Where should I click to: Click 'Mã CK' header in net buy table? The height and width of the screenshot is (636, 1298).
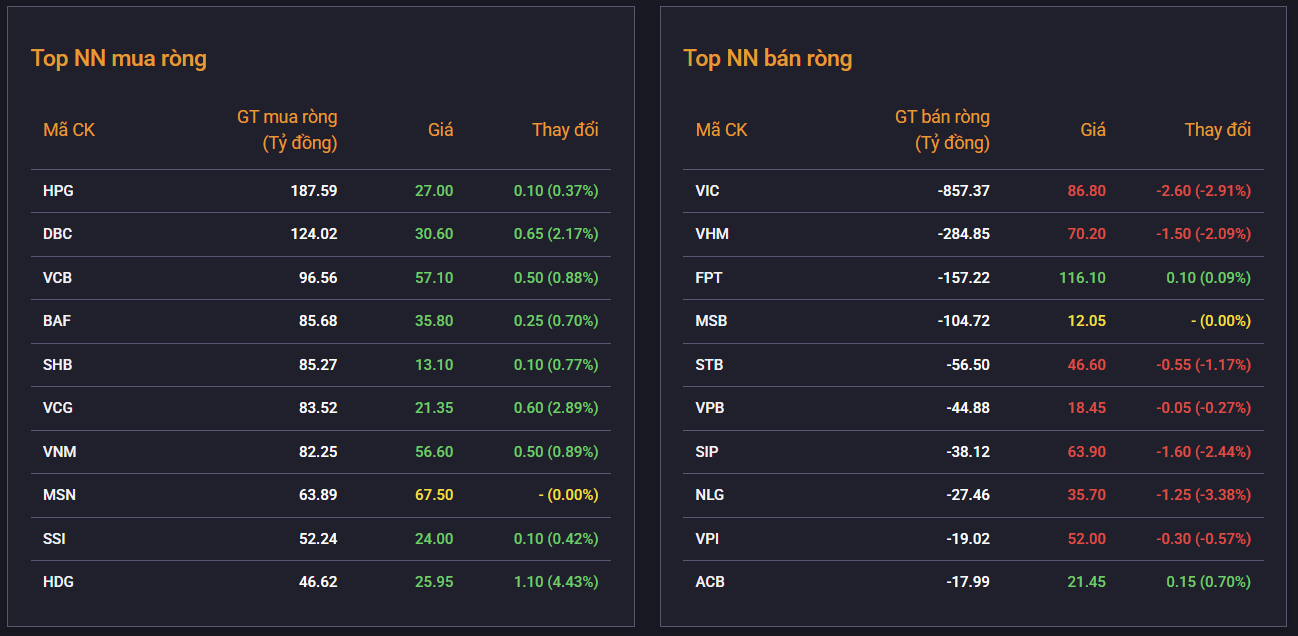tap(69, 130)
